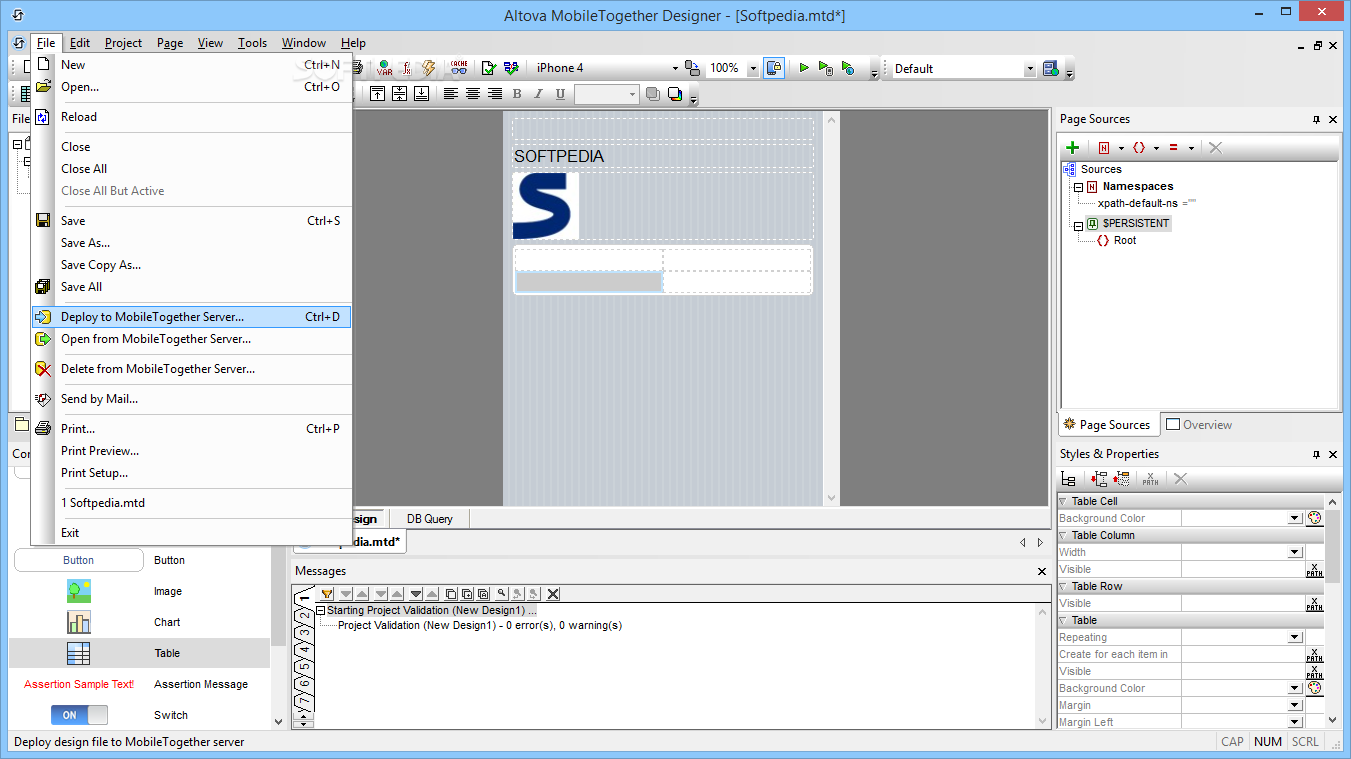Toggle Underline formatting
The width and height of the screenshot is (1351, 759).
560,94
